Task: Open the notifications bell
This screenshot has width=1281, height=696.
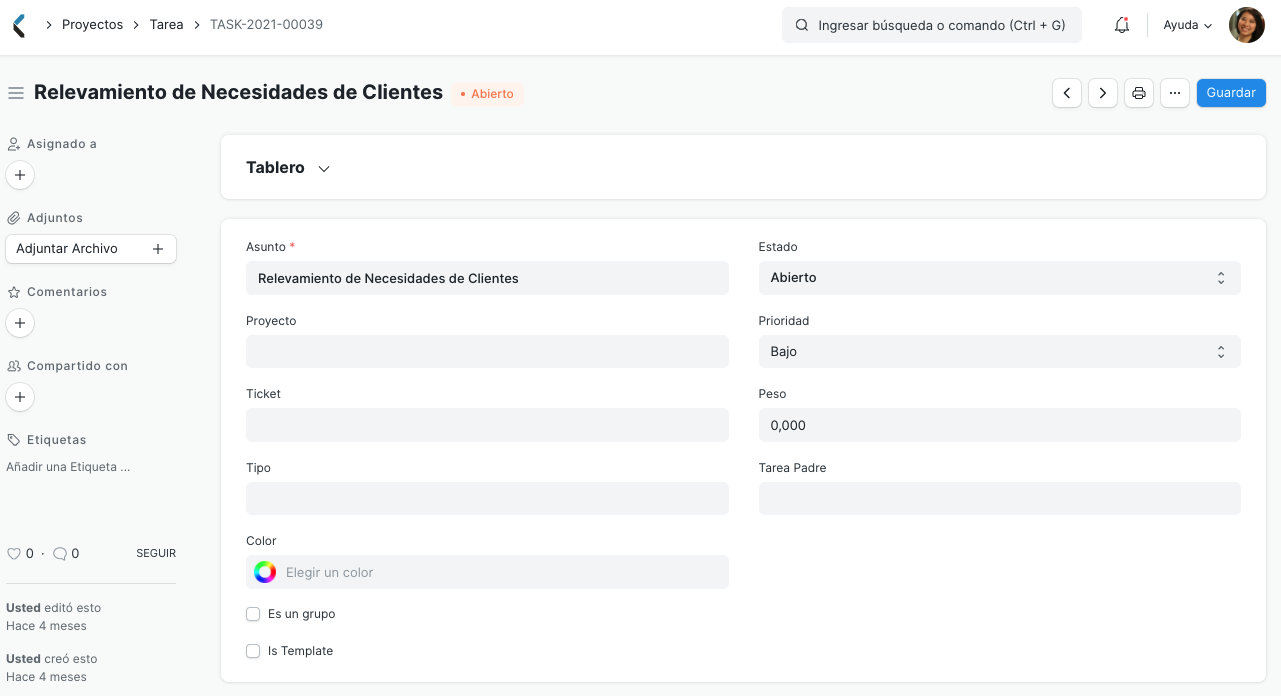Action: [1122, 25]
